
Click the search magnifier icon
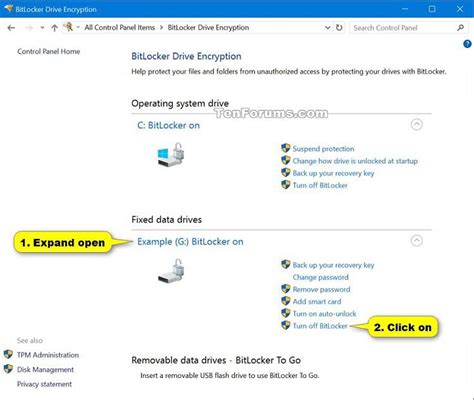click(x=461, y=28)
